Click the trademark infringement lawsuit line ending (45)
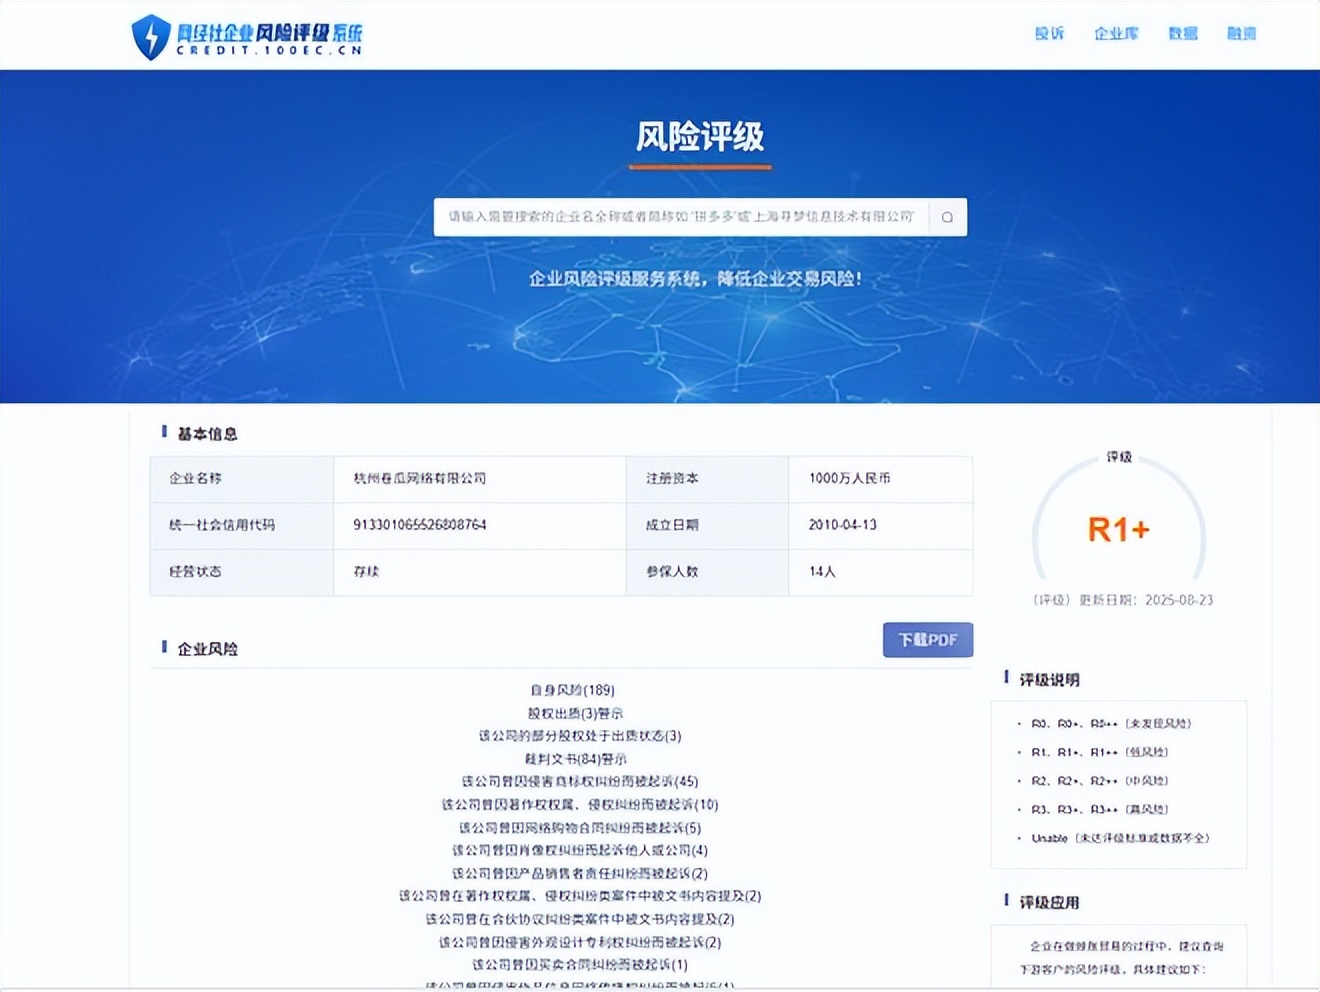 click(x=580, y=781)
